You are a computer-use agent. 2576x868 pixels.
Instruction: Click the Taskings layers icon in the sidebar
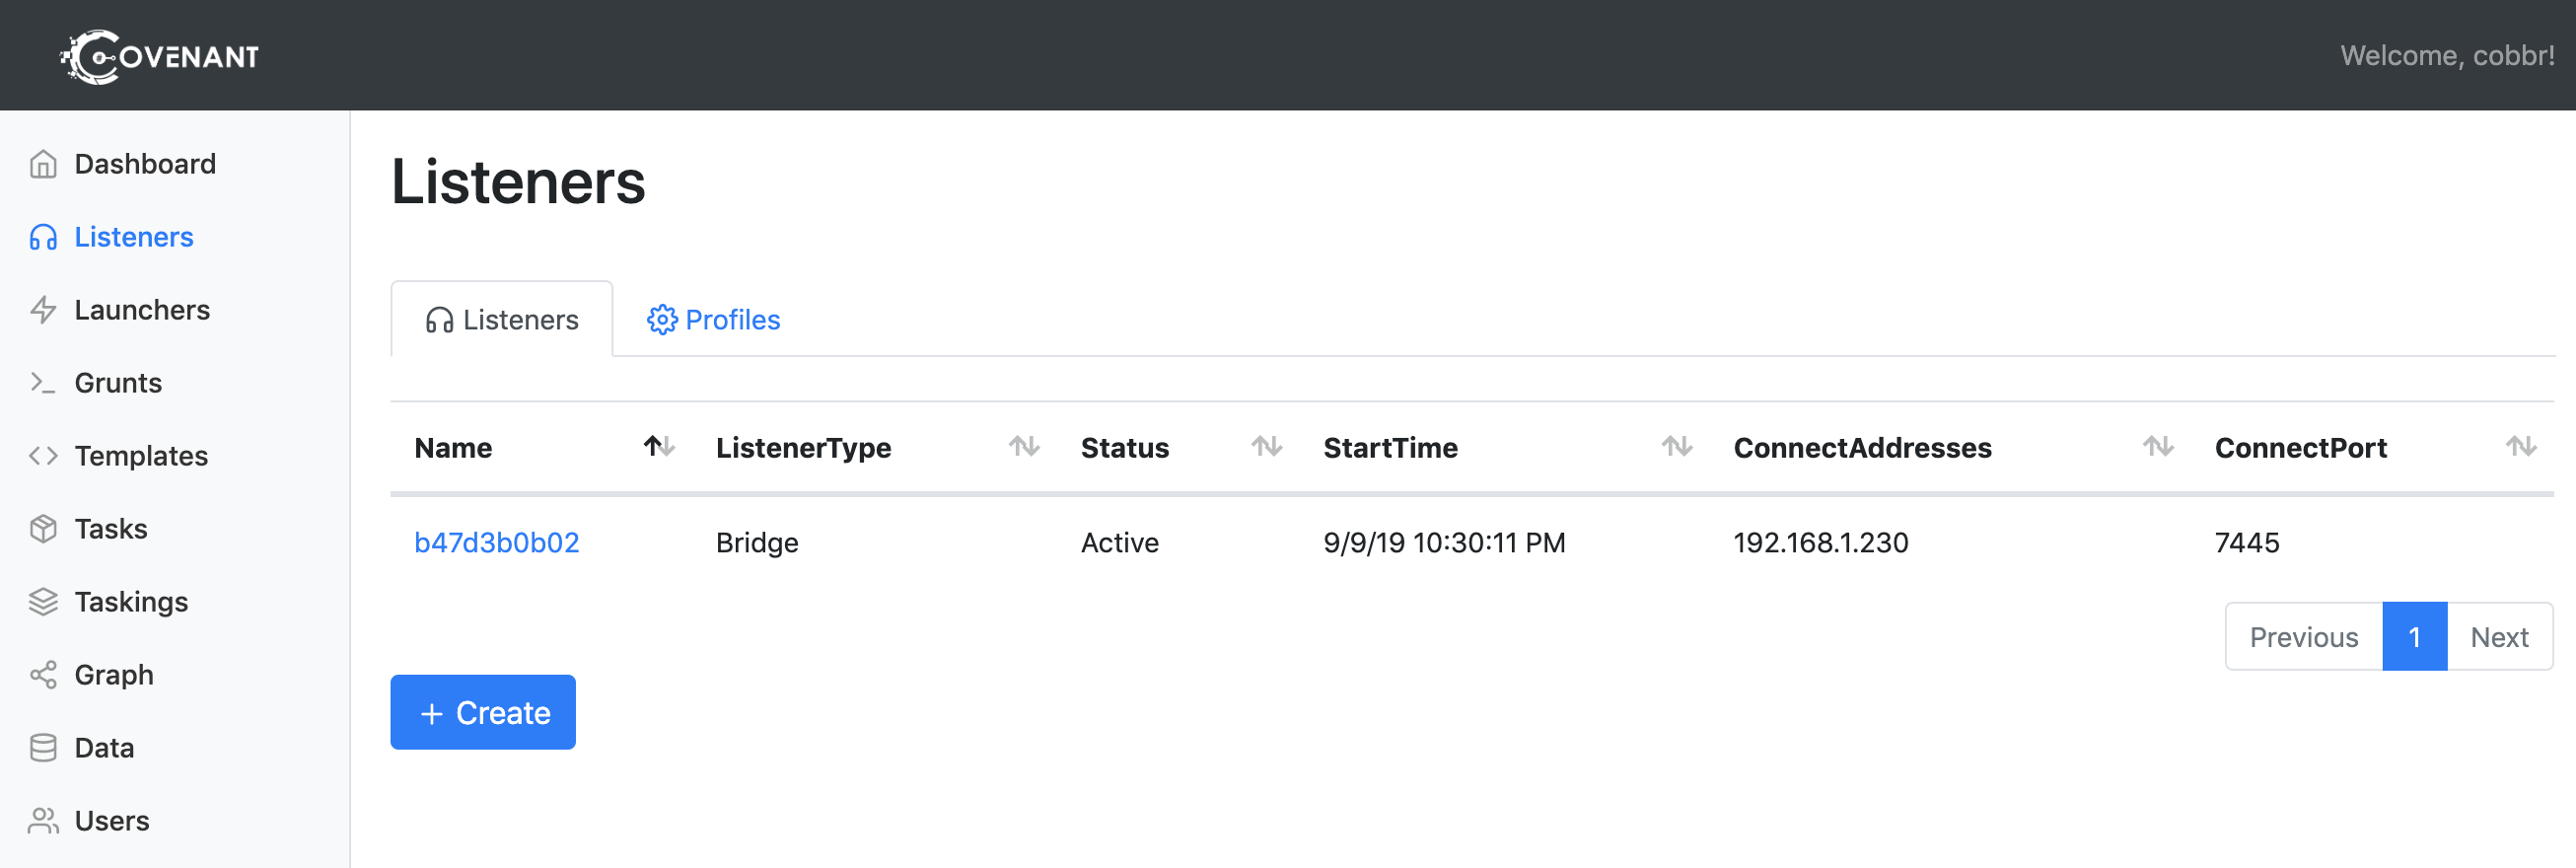tap(43, 602)
